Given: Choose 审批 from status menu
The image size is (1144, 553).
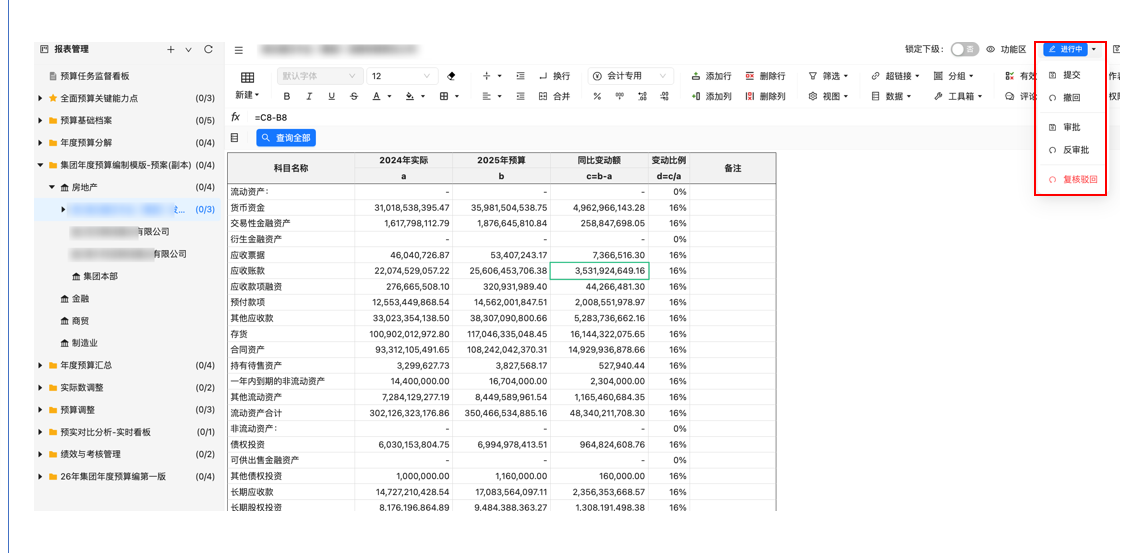Looking at the screenshot, I should (1071, 128).
